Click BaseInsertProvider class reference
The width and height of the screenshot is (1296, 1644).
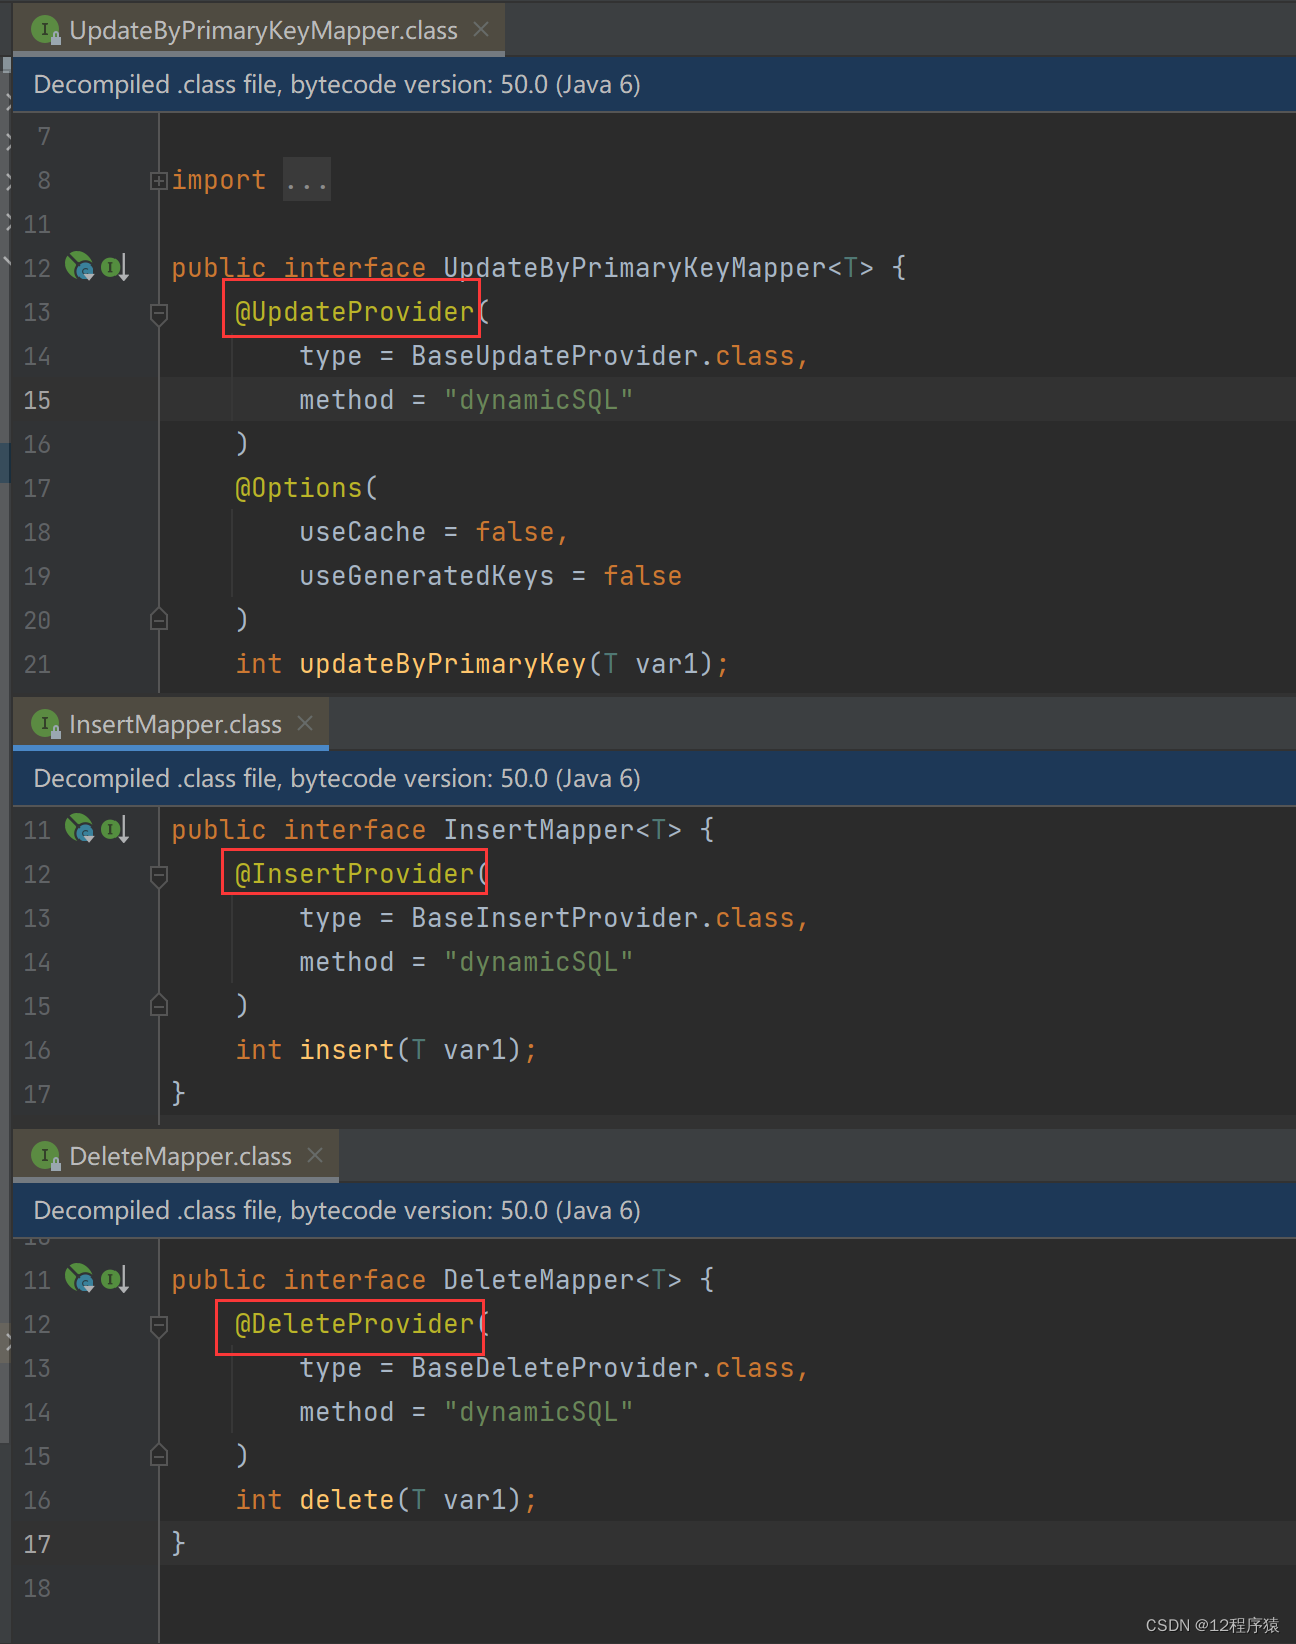pyautogui.click(x=555, y=918)
